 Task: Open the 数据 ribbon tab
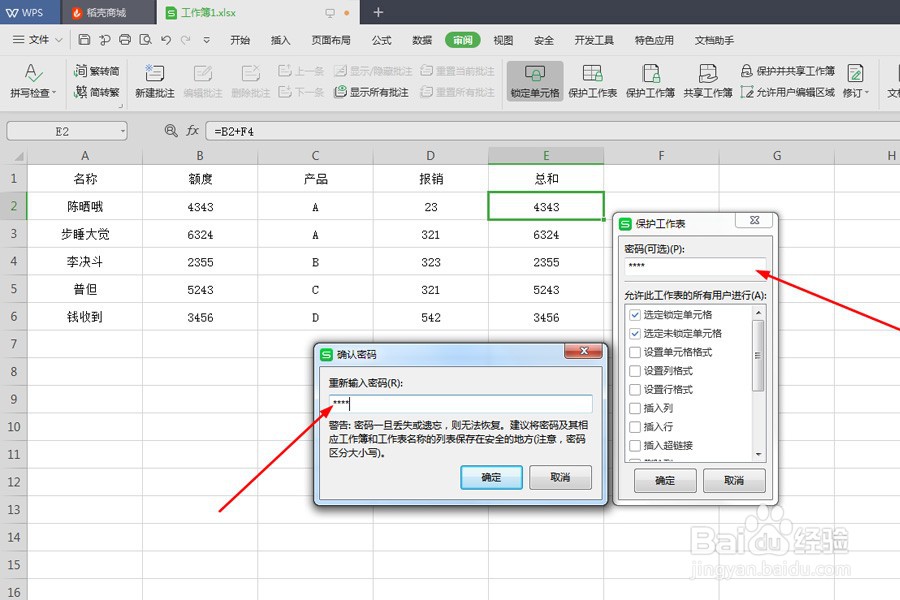pos(422,40)
